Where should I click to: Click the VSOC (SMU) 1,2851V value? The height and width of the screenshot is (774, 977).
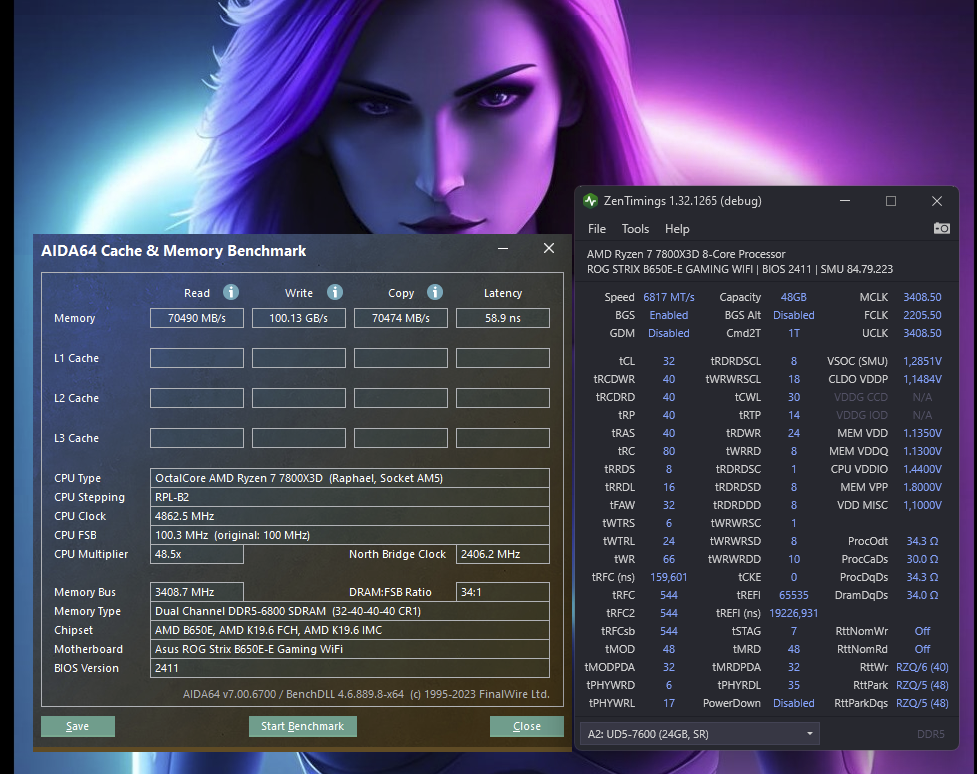(922, 361)
